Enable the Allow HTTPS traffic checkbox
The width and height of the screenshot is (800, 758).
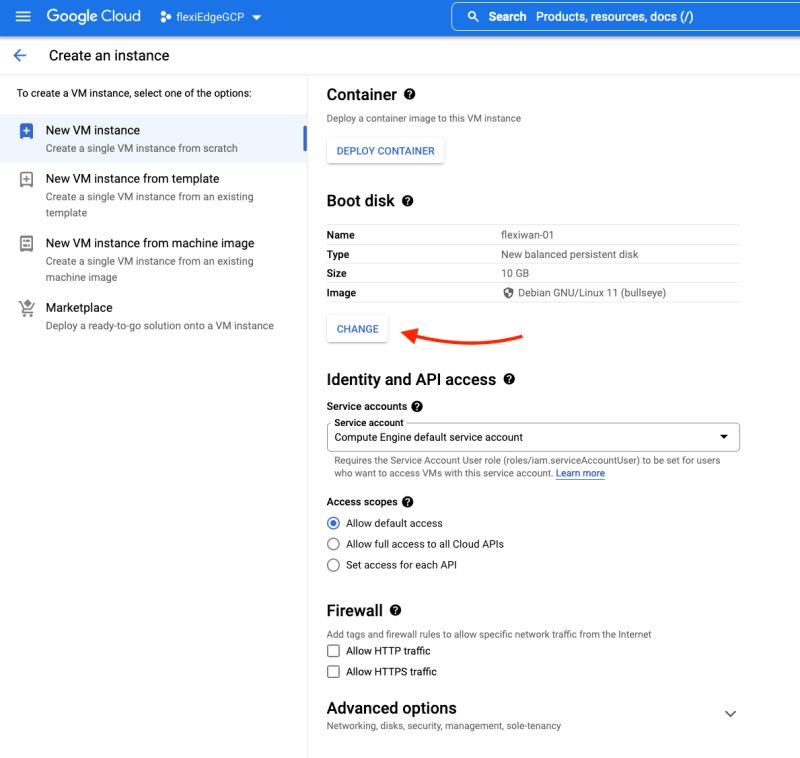(x=331, y=671)
